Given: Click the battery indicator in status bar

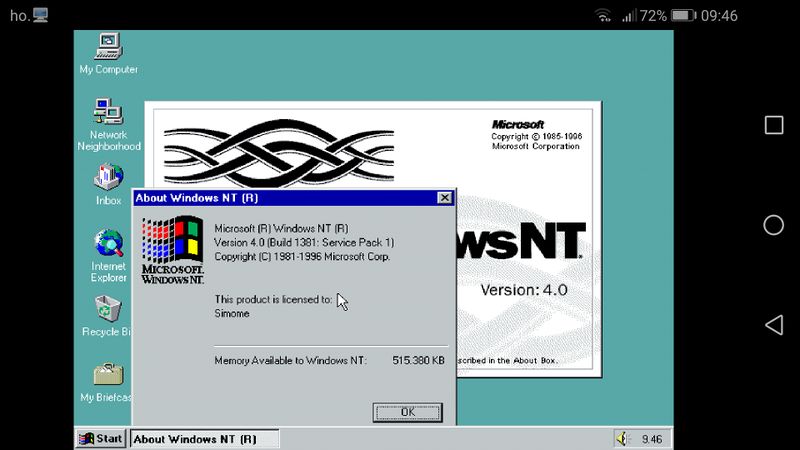Looking at the screenshot, I should 684,16.
